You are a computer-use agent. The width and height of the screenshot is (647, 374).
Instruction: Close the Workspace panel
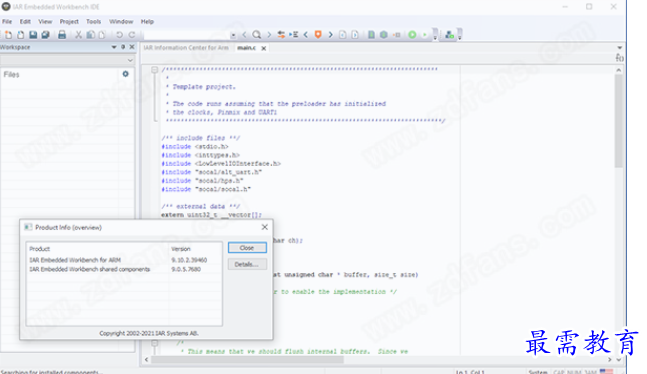(x=132, y=47)
